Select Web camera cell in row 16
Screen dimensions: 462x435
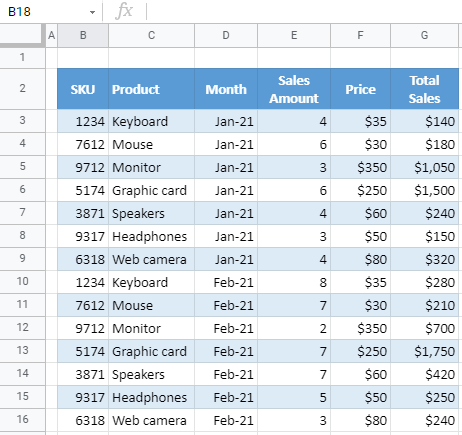pyautogui.click(x=151, y=420)
